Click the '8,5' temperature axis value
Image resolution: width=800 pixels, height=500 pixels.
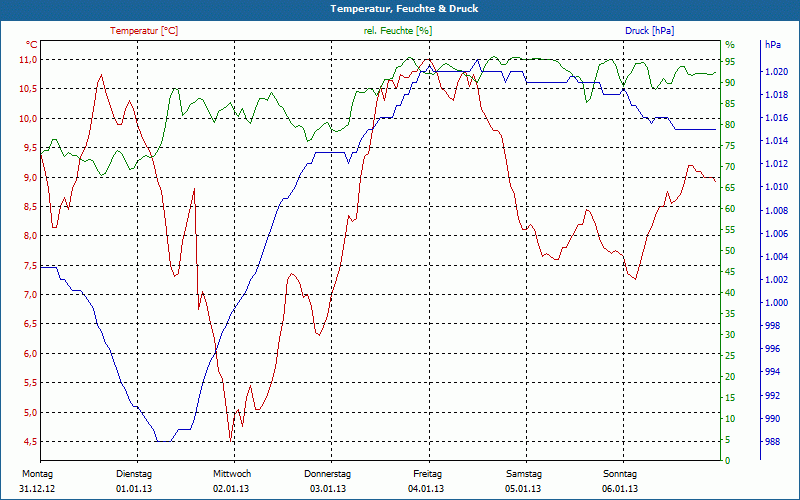pos(30,207)
